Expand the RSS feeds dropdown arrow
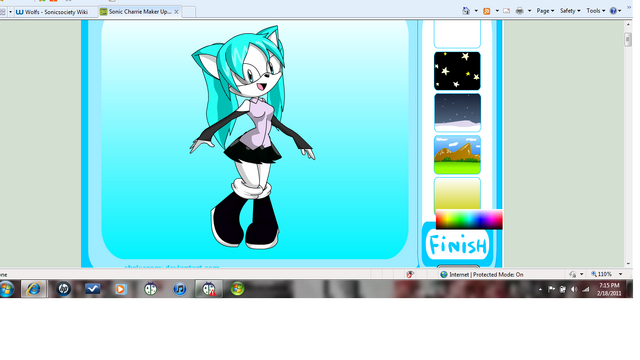 pos(497,11)
